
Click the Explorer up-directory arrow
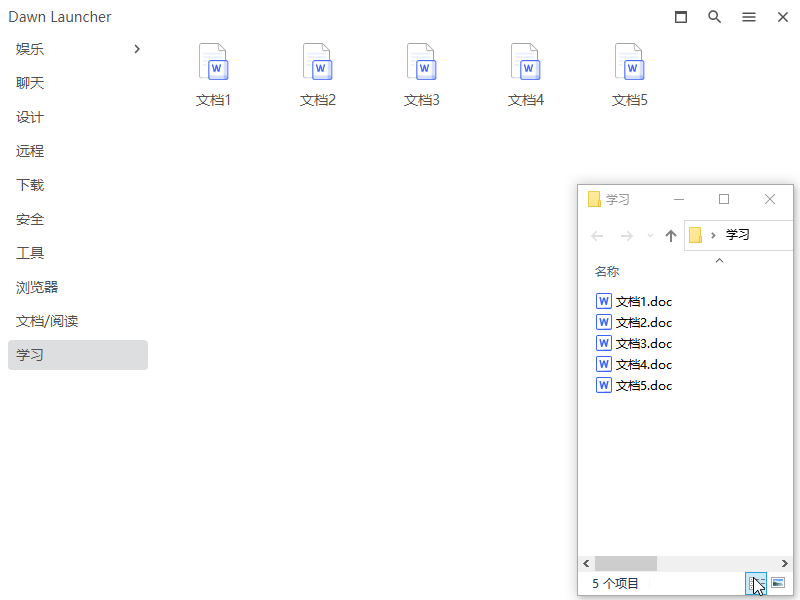click(x=671, y=236)
